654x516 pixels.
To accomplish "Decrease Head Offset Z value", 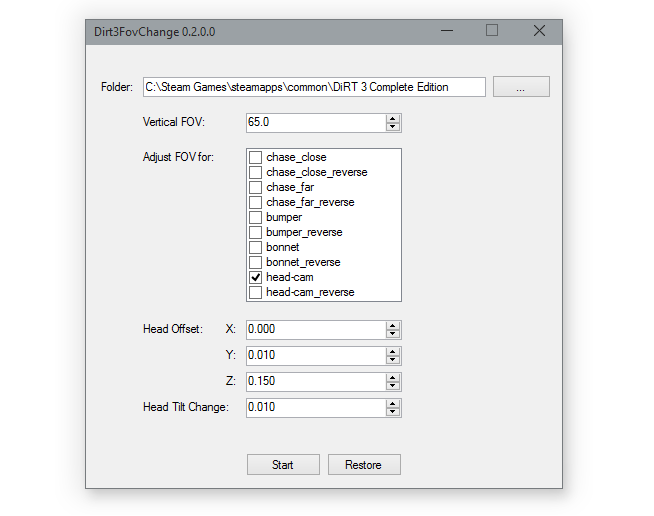I will pos(392,385).
